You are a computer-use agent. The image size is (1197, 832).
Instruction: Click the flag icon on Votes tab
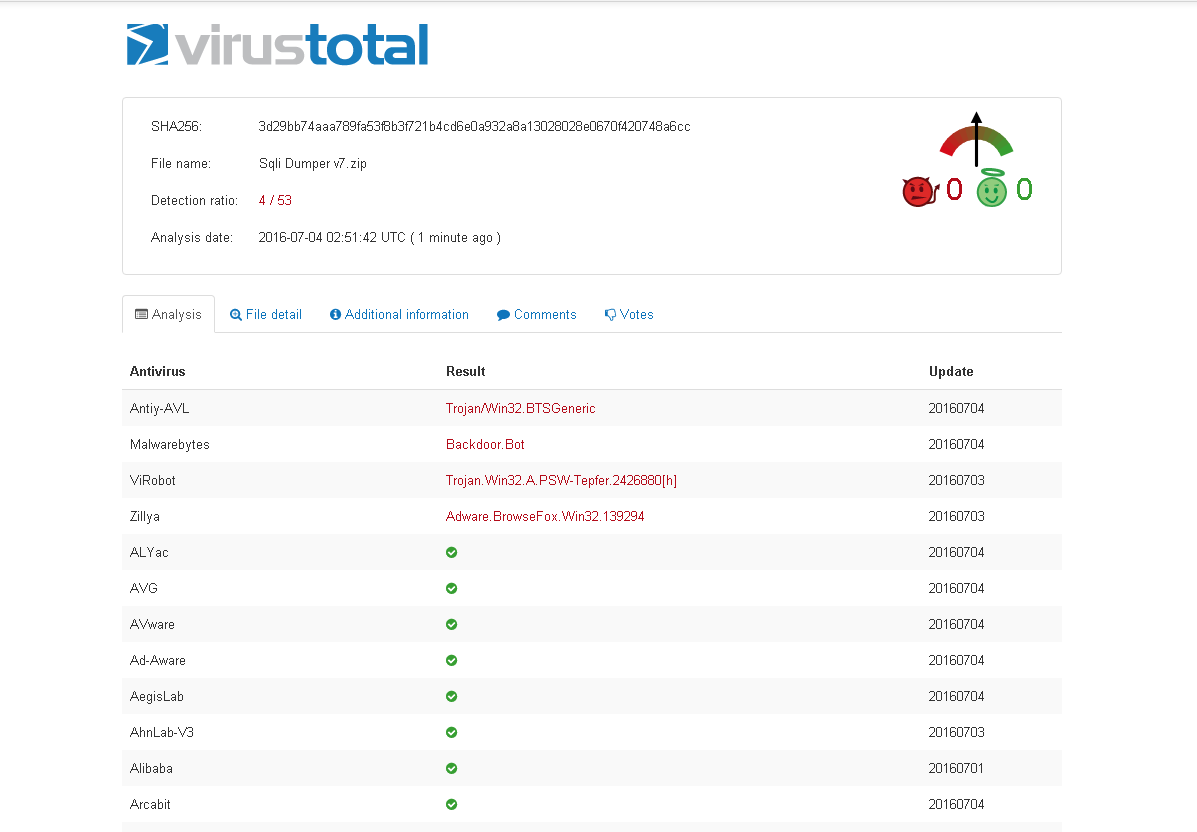click(609, 314)
